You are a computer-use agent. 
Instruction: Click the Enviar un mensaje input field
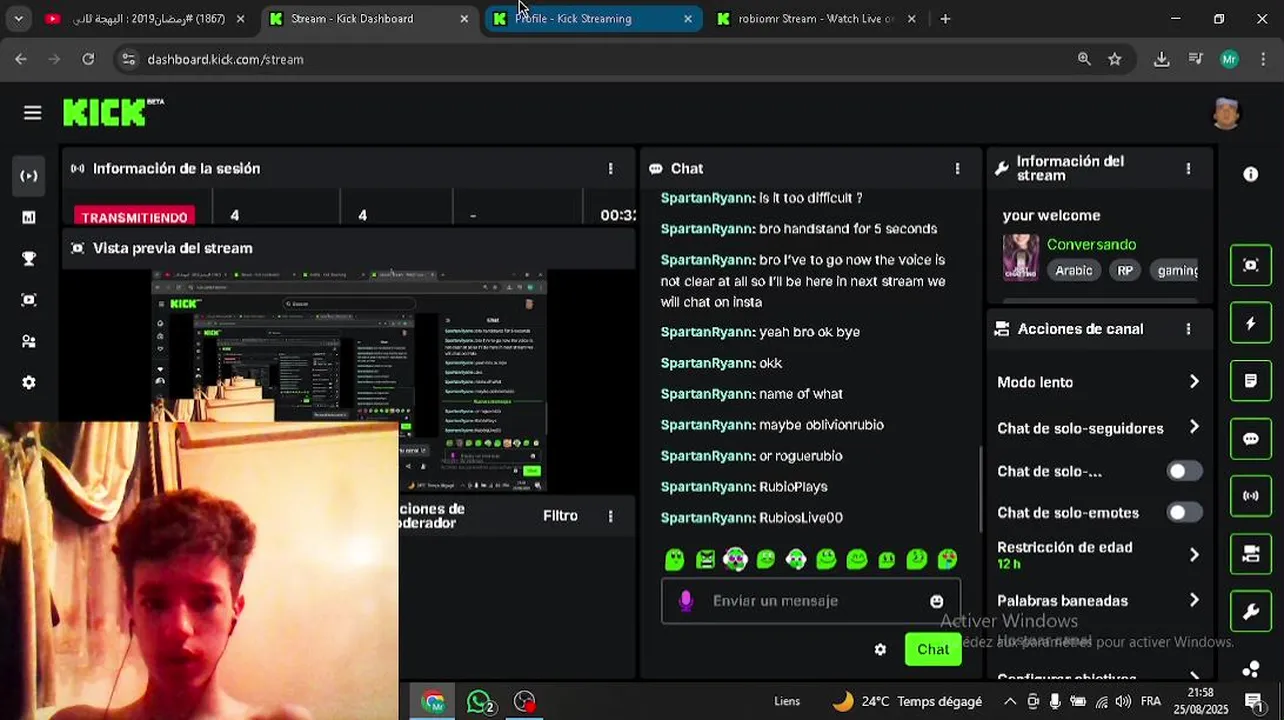point(811,601)
